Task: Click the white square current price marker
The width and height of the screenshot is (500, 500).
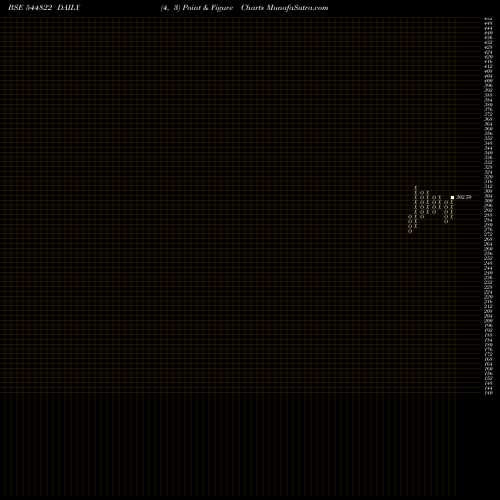Action: [452, 198]
